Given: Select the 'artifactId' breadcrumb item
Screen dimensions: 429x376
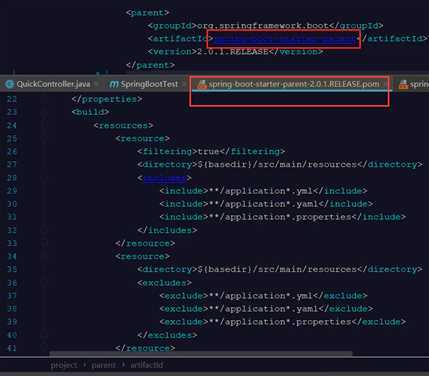Looking at the screenshot, I should (146, 365).
